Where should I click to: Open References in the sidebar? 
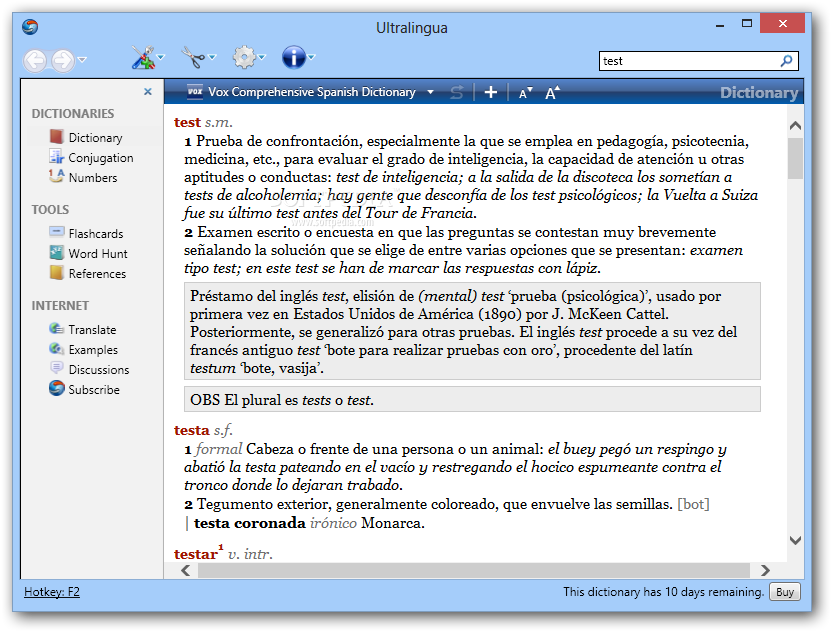click(x=97, y=274)
